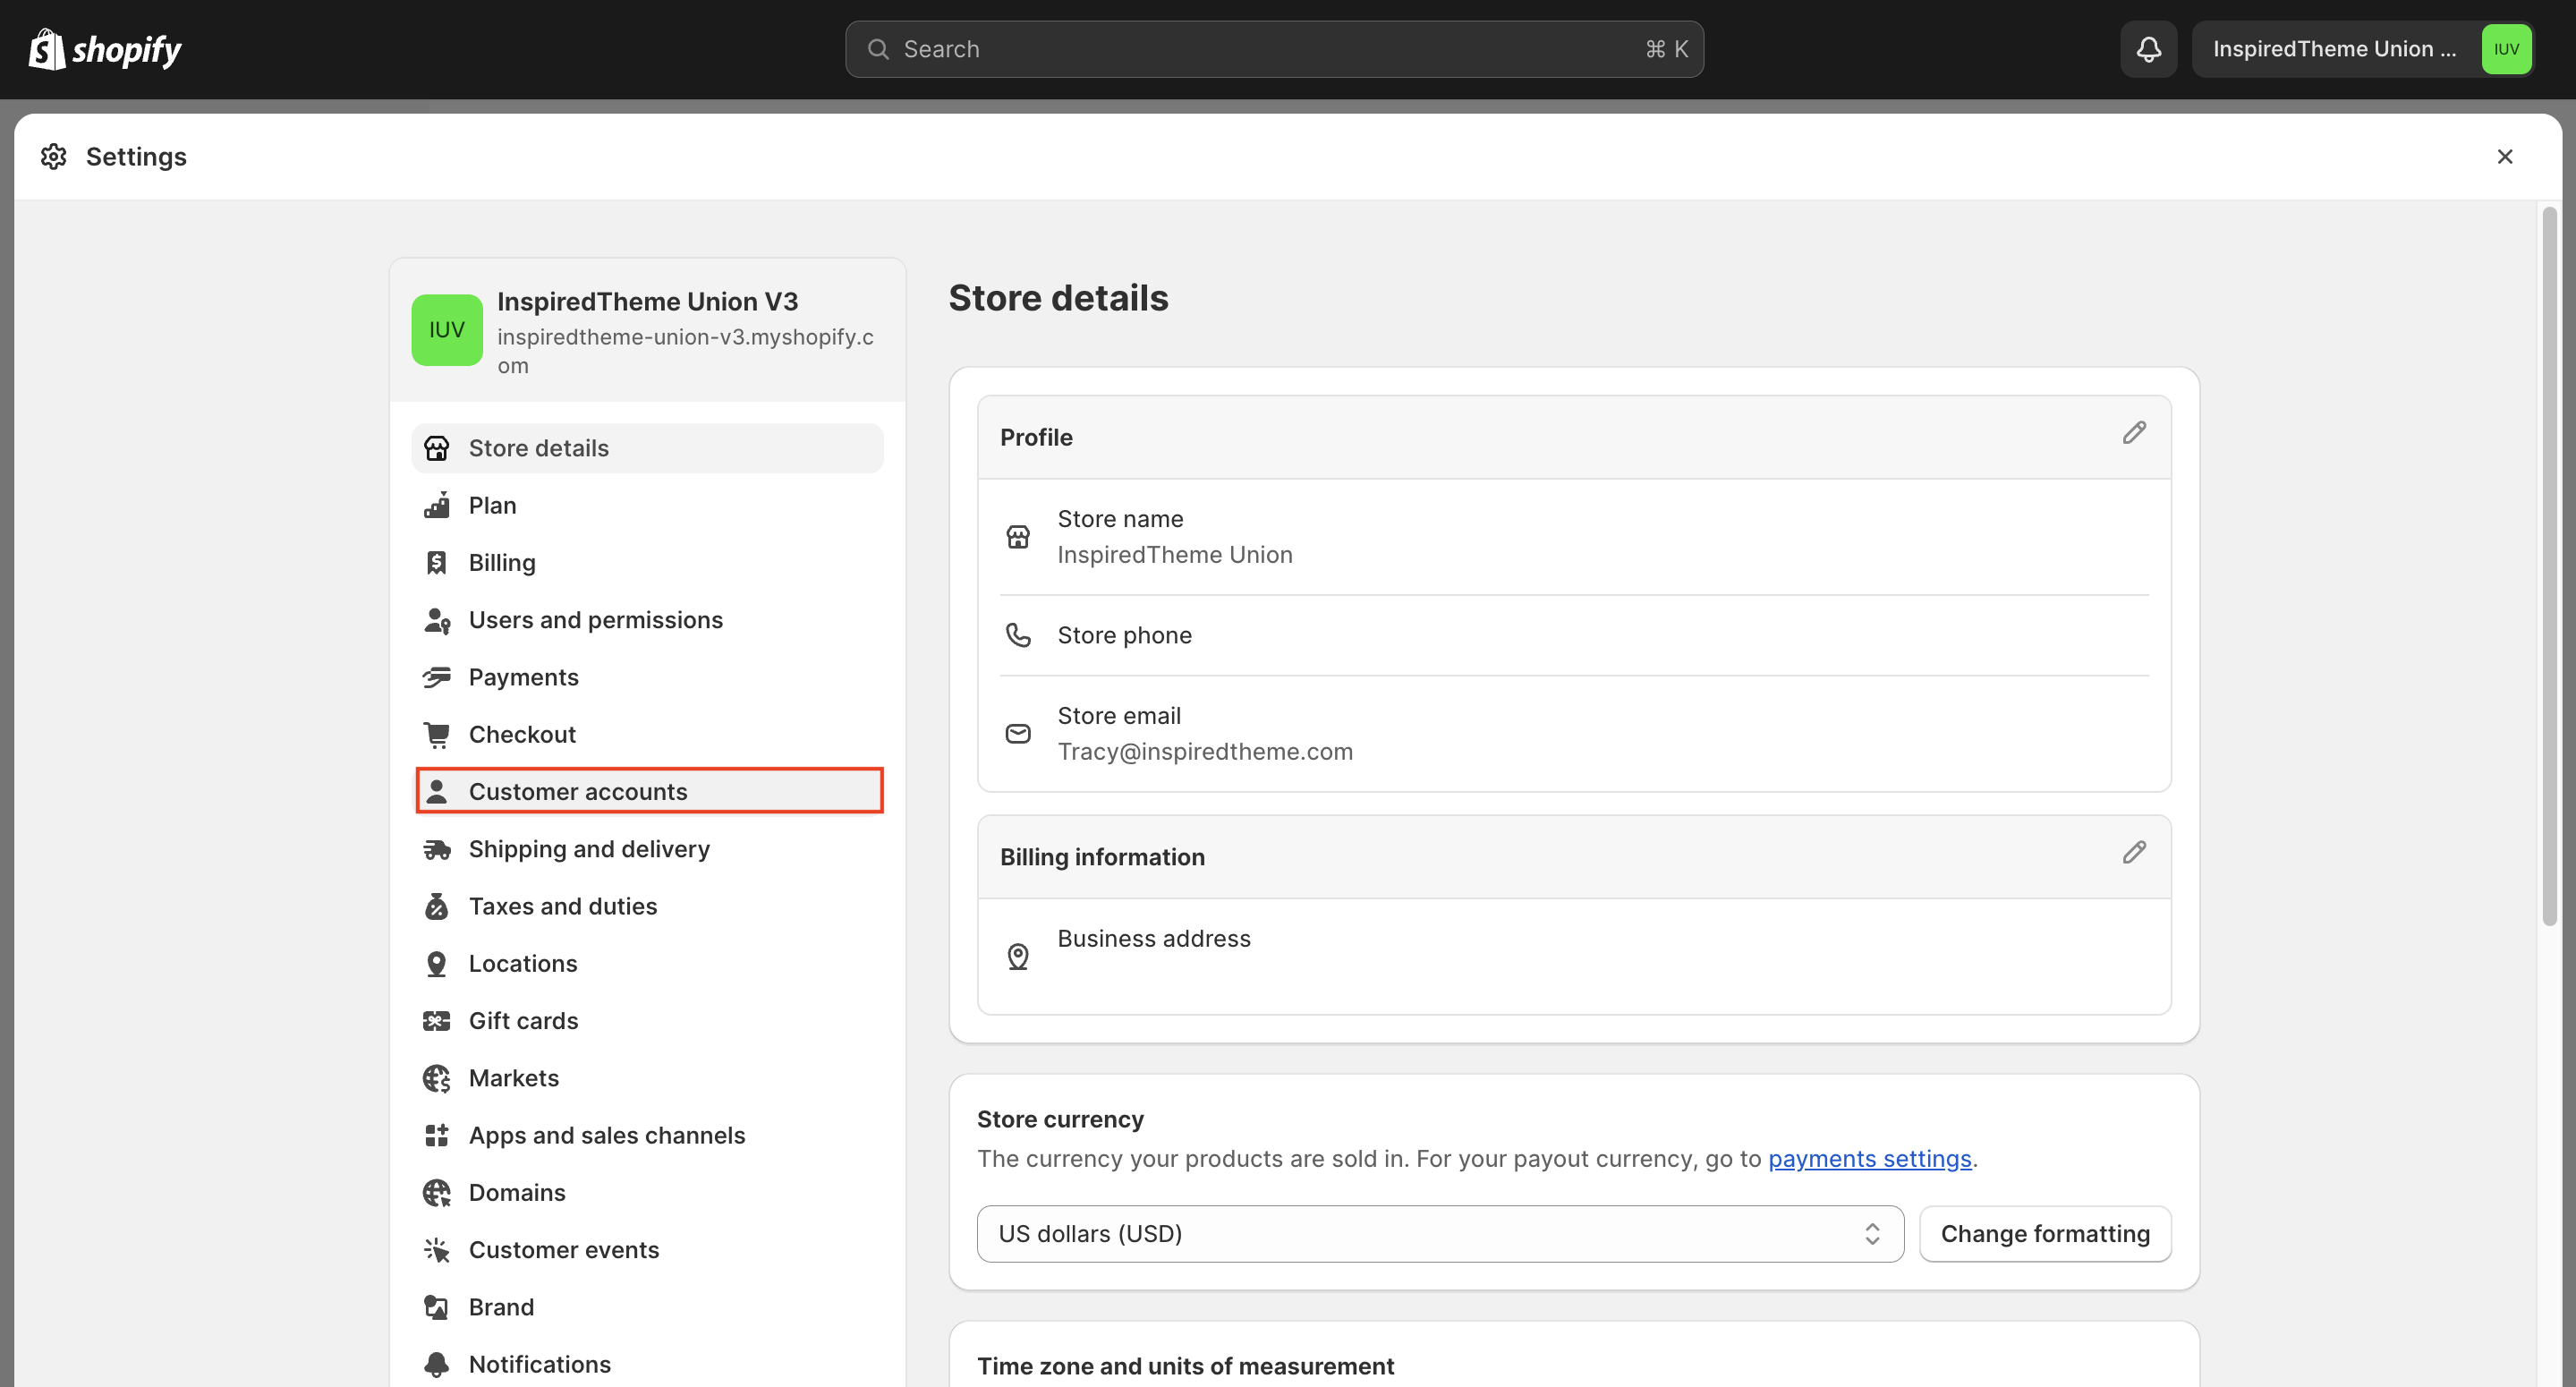2576x1387 pixels.
Task: Click the green IUV store avatar in sidebar
Action: point(446,330)
